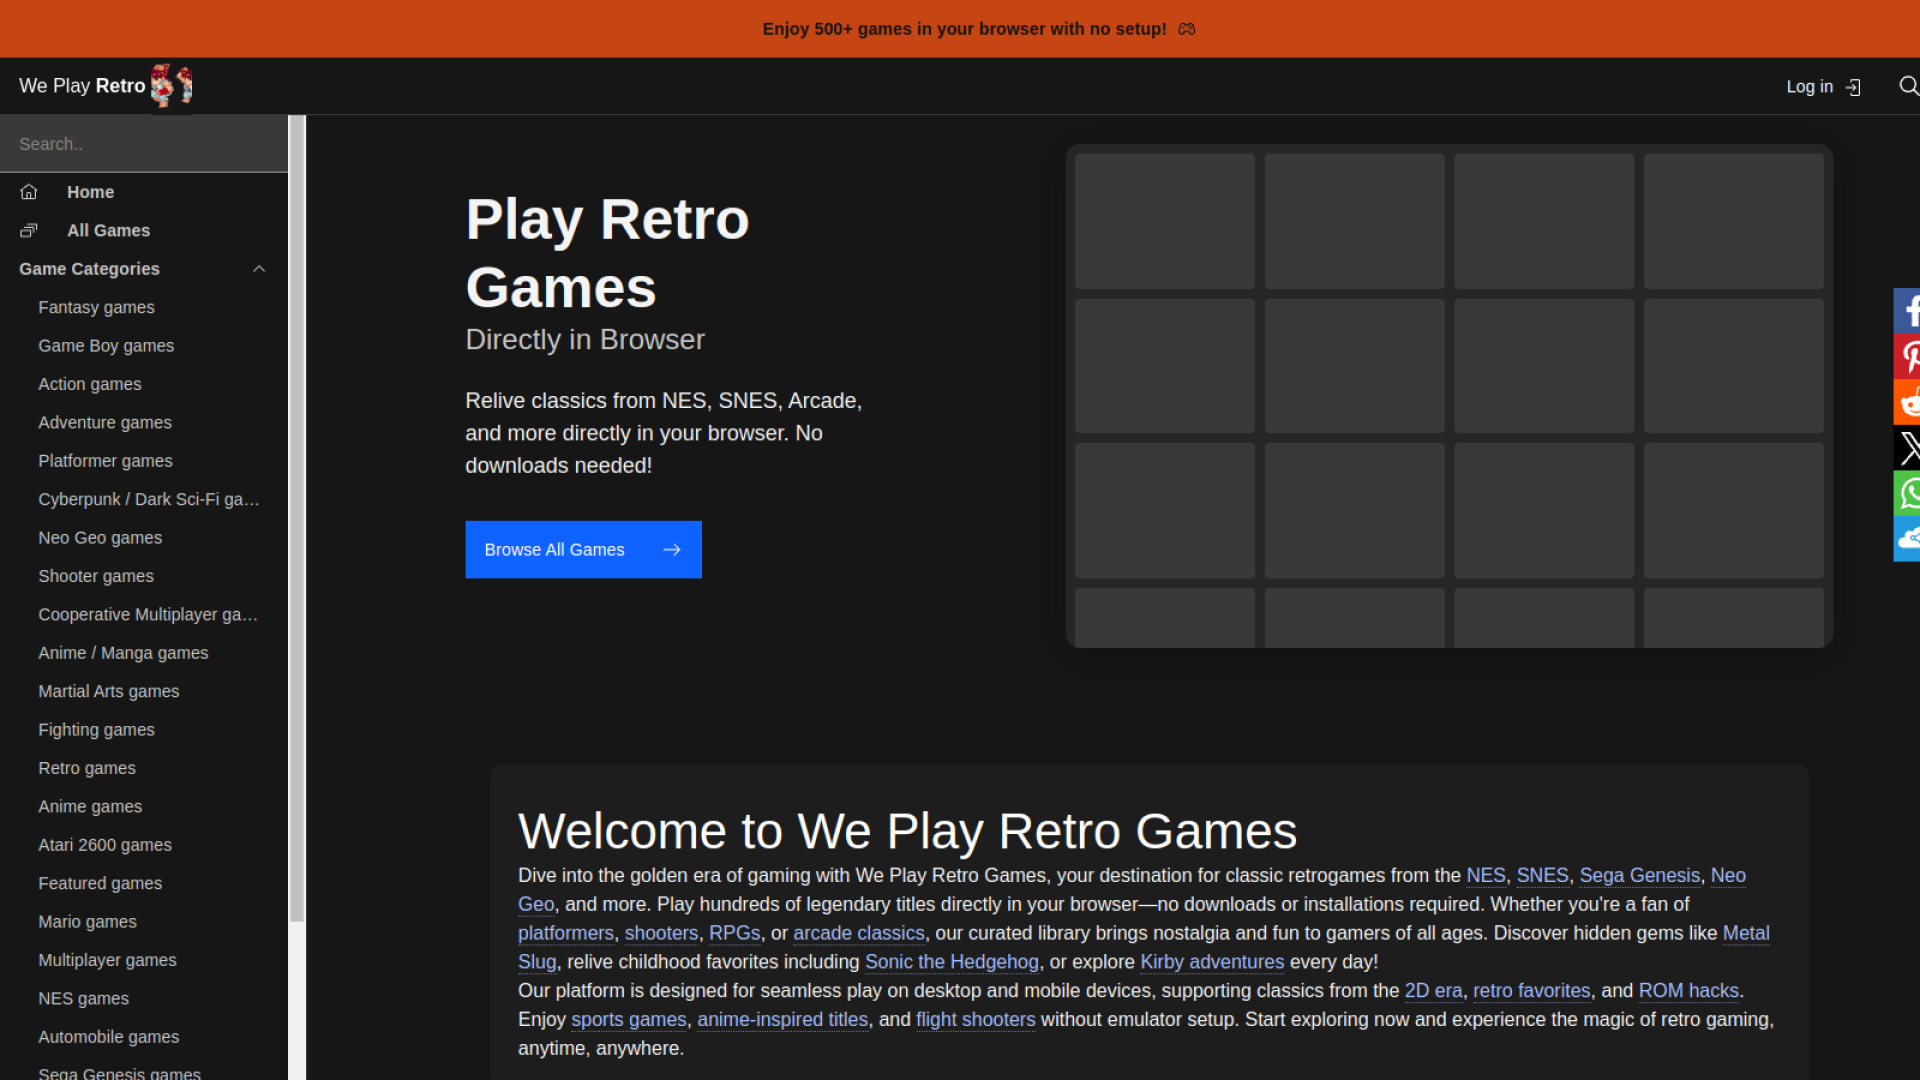Follow the Sonic the Hedgehog link

pyautogui.click(x=951, y=961)
